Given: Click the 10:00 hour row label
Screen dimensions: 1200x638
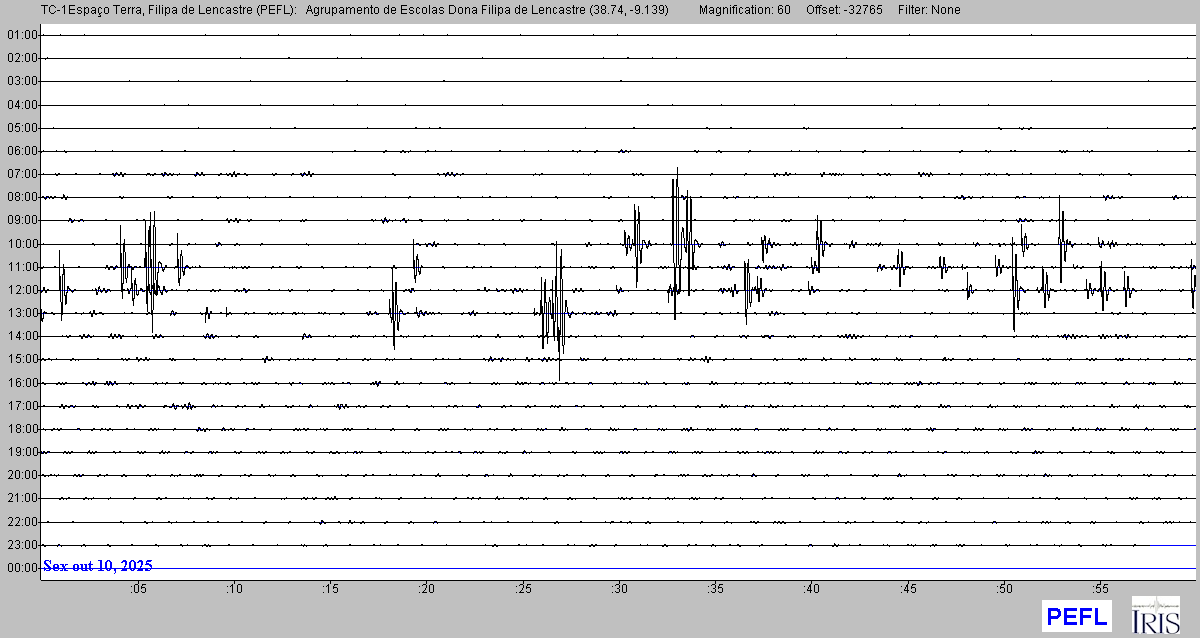Looking at the screenshot, I should click(22, 244).
